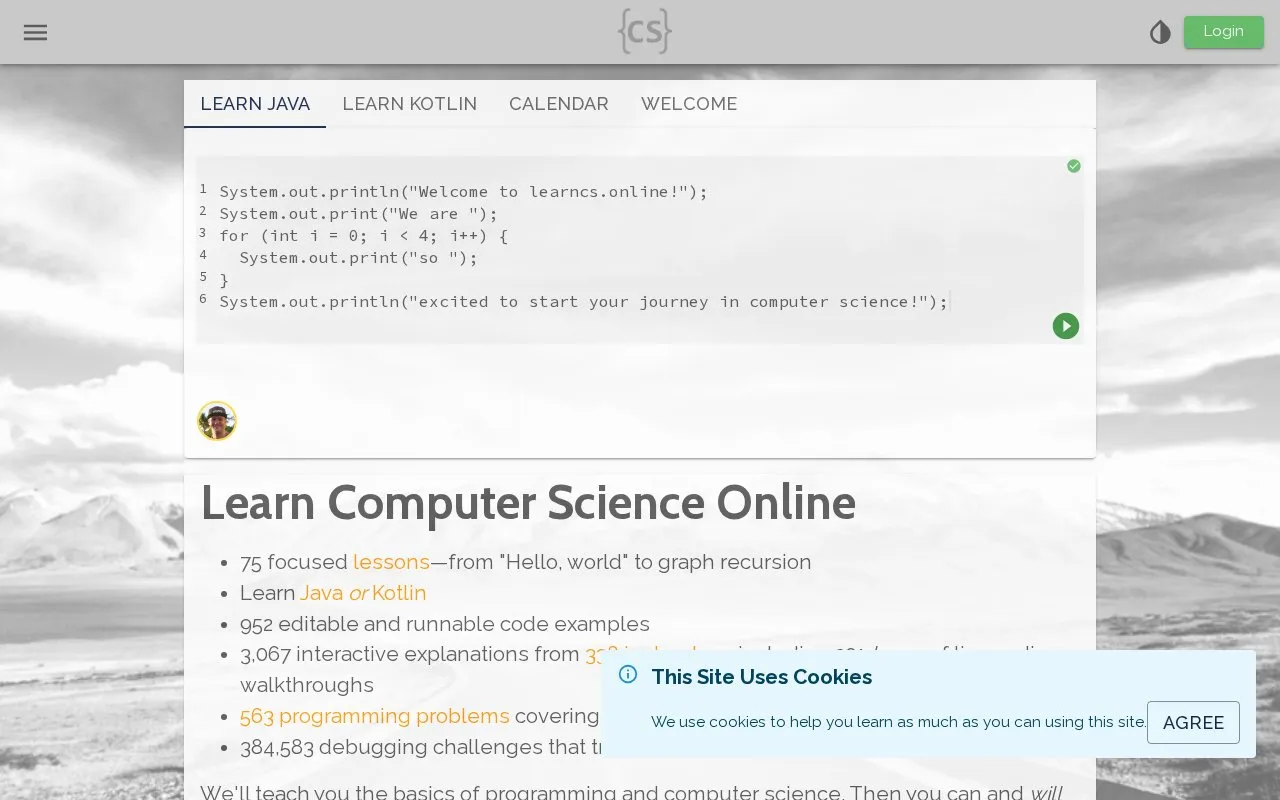
Task: Click the "Learn Computer Science Online" heading
Action: (x=528, y=502)
